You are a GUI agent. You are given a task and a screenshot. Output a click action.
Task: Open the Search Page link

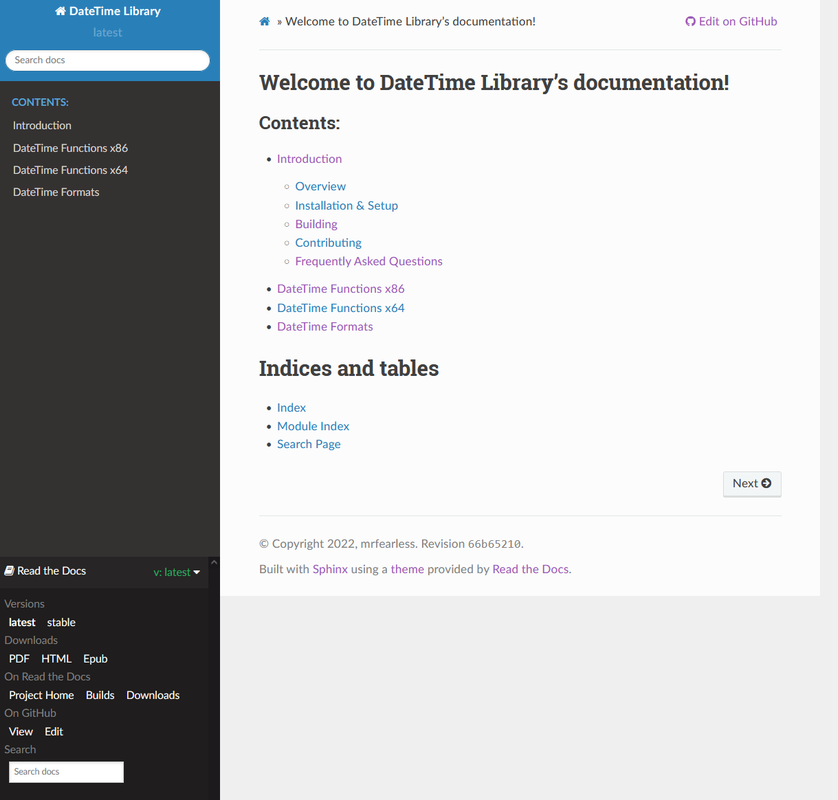[308, 445]
